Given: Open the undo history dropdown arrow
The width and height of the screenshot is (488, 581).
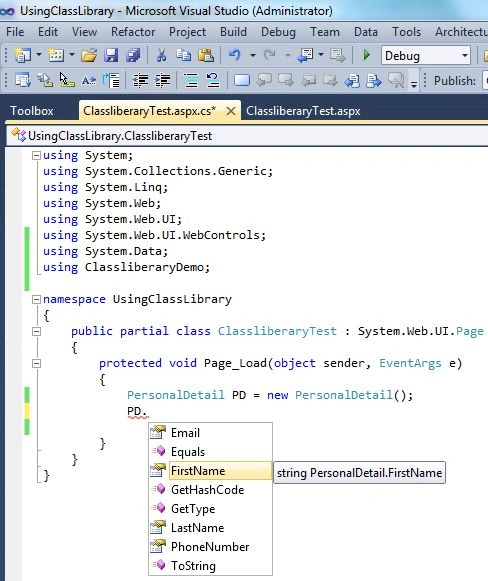Looking at the screenshot, I should (x=253, y=56).
